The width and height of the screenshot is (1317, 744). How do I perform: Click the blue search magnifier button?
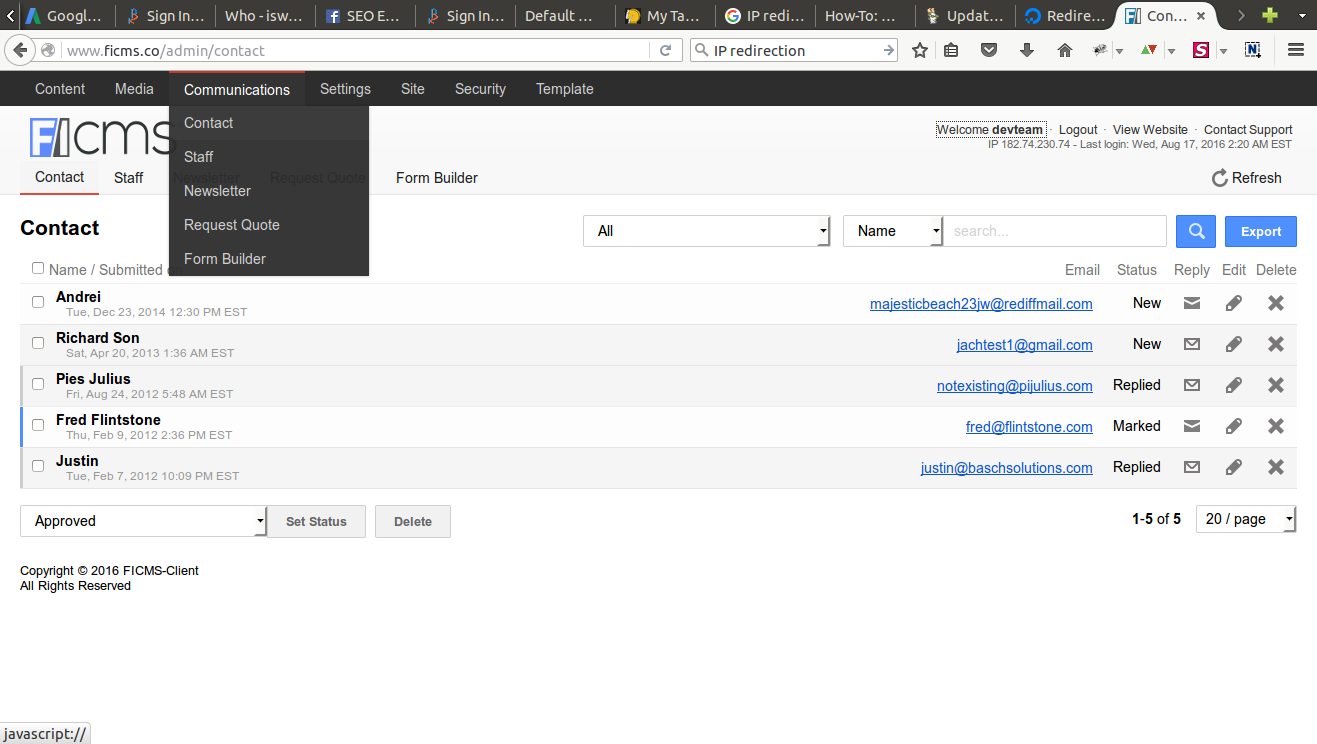[1195, 231]
